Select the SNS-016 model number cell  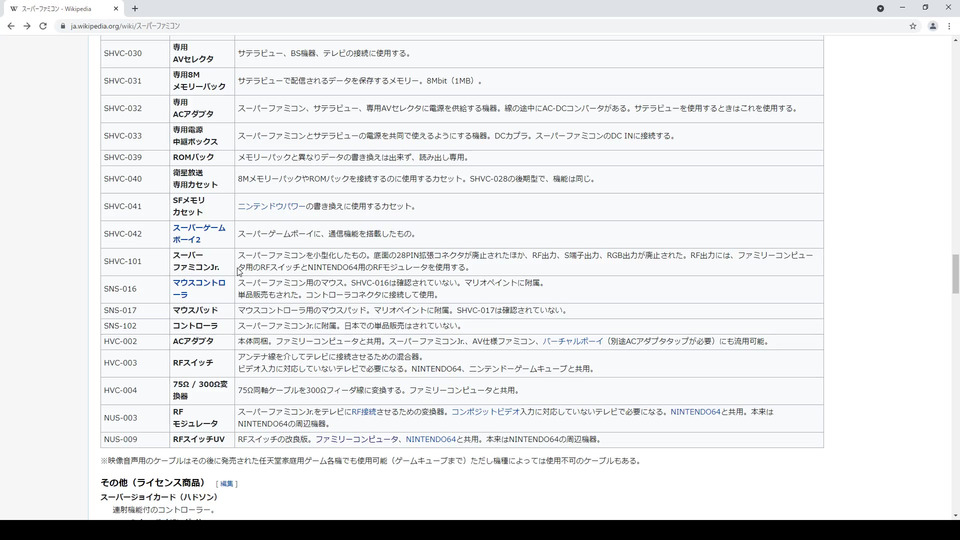pyautogui.click(x=135, y=289)
